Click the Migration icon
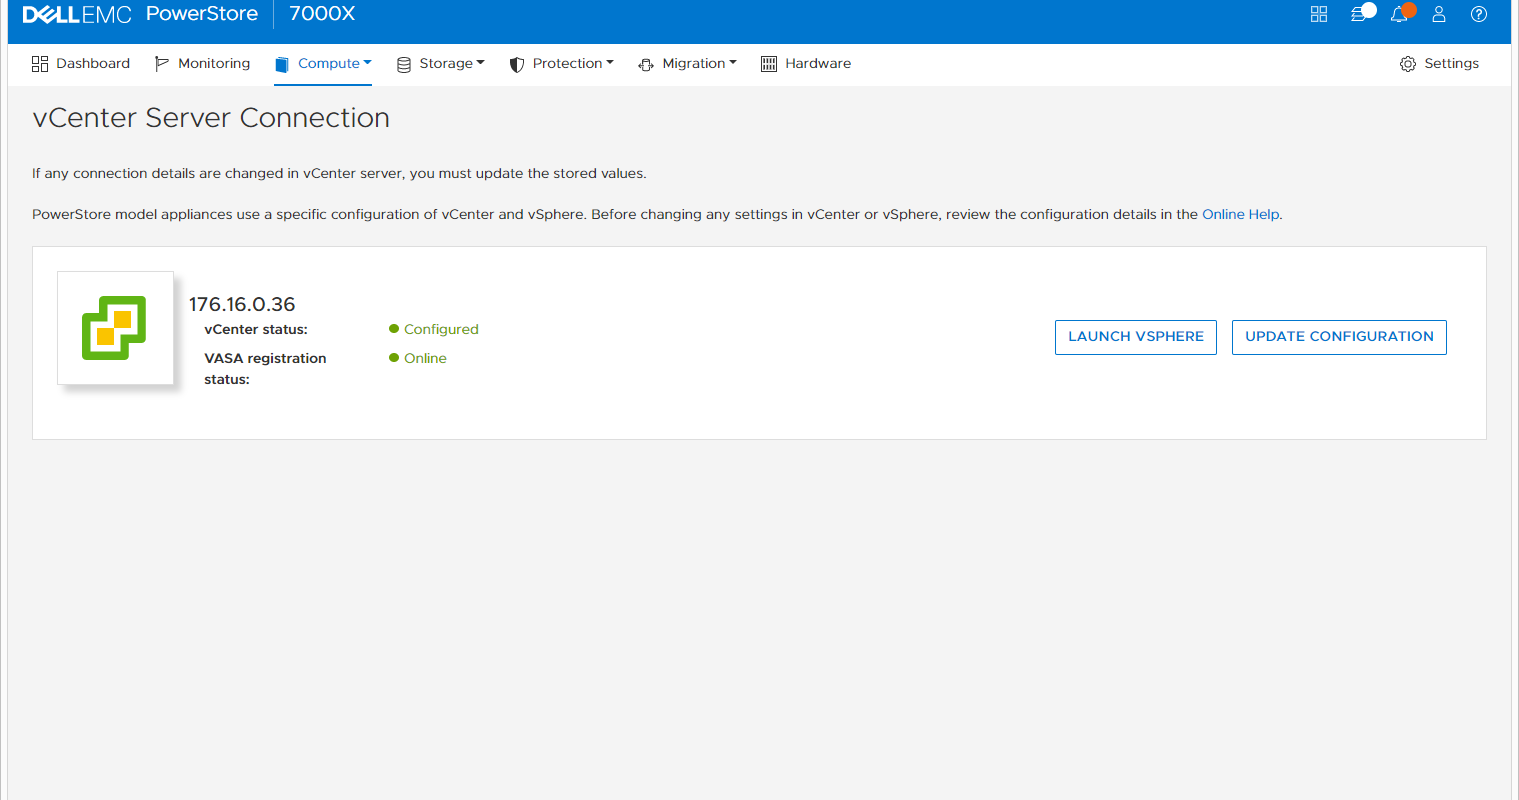The image size is (1519, 800). 646,64
